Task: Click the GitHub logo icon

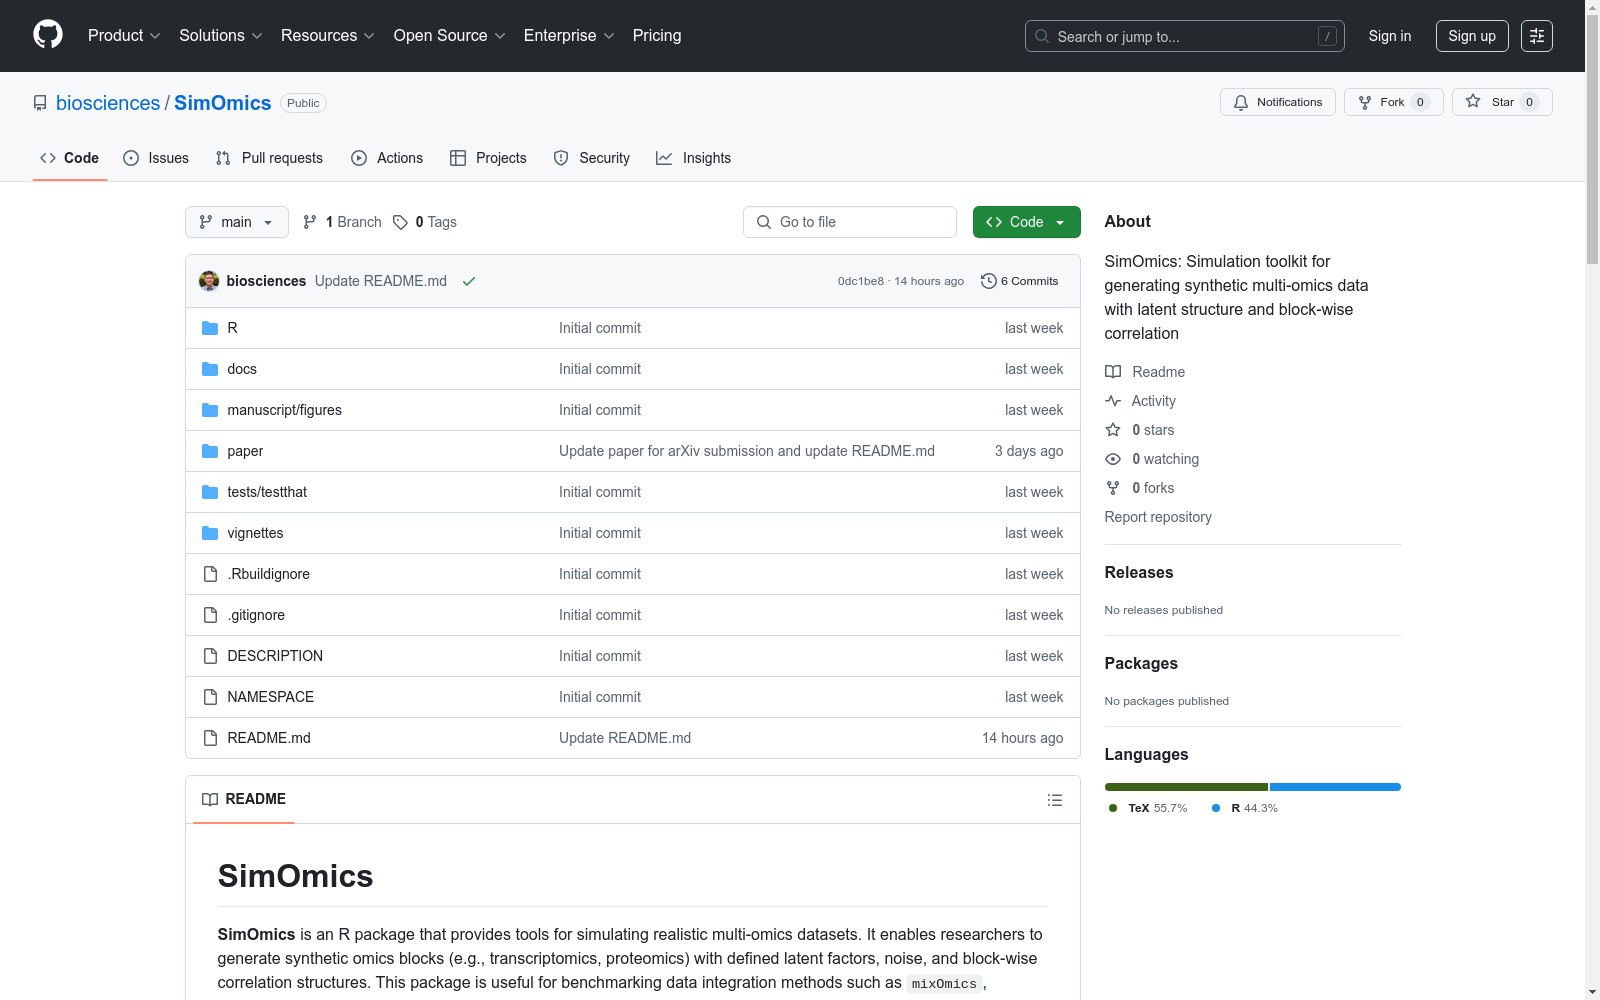Action: click(x=48, y=35)
